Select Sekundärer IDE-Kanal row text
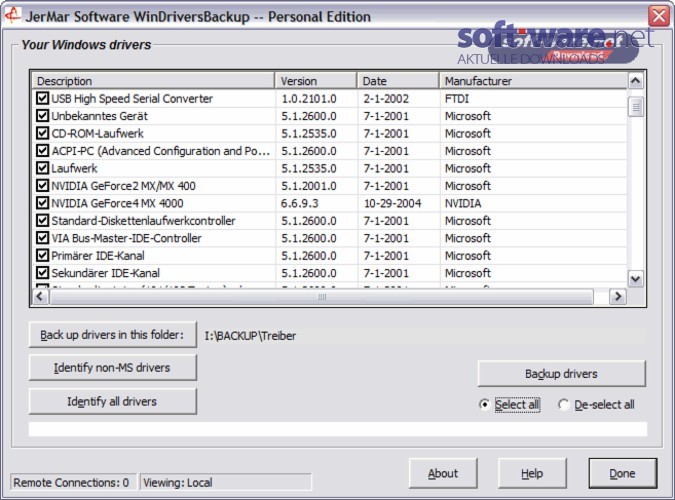675x500 pixels. point(105,273)
